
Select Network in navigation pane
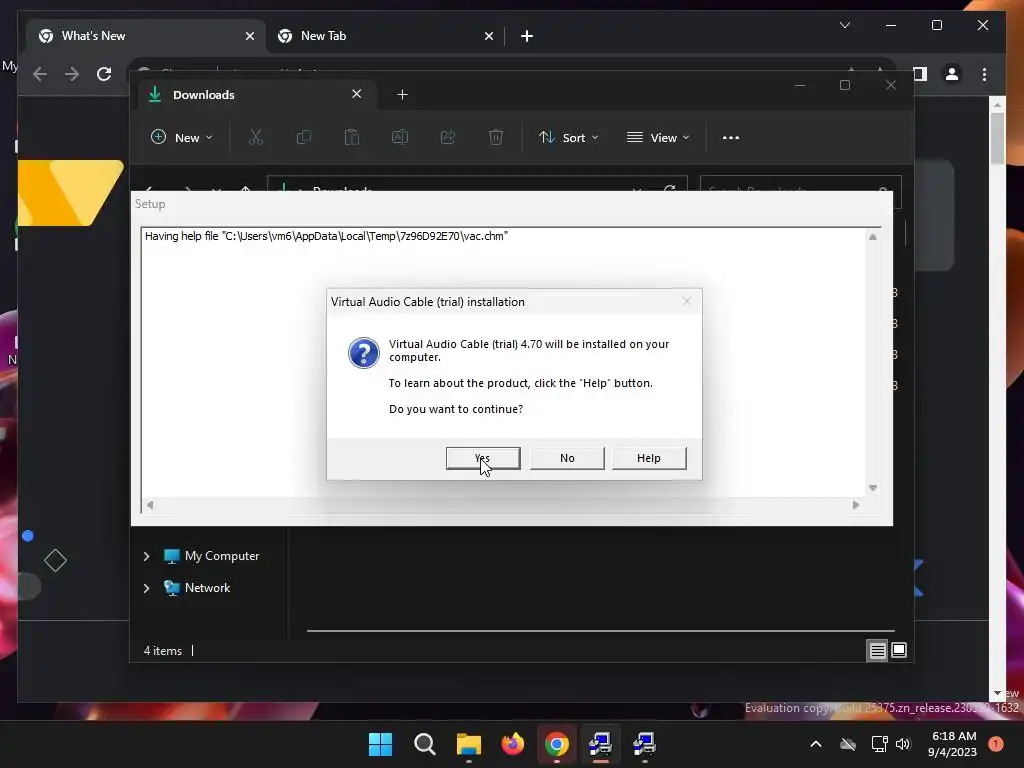click(197, 588)
